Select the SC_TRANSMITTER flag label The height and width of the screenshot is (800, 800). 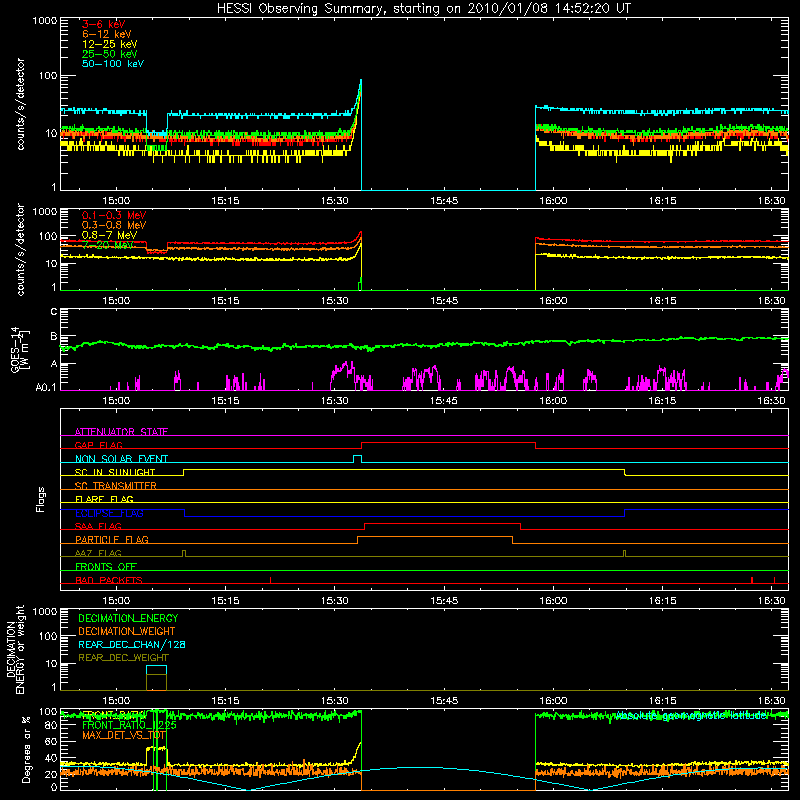coord(116,485)
